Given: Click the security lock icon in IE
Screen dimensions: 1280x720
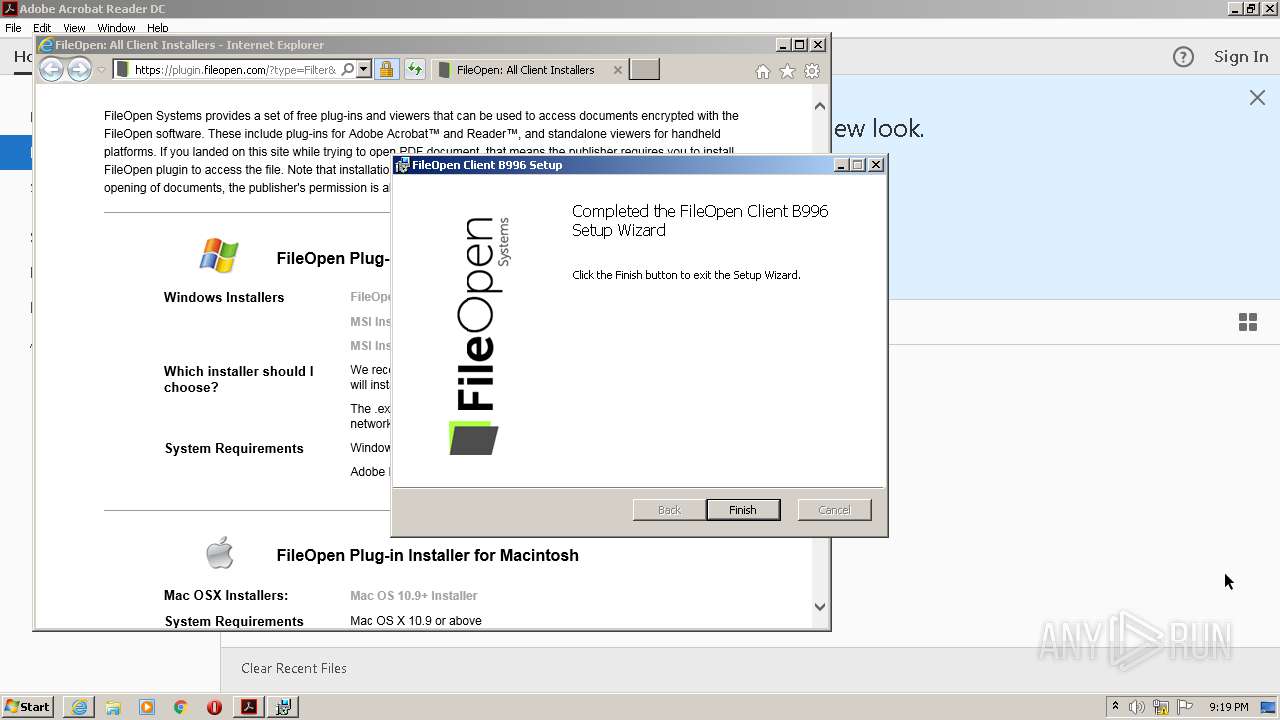Looking at the screenshot, I should [386, 69].
